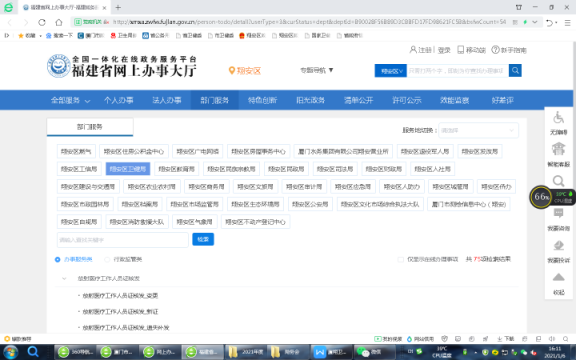The height and width of the screenshot is (360, 576).
Task: Open 我要咨询 chat bubble icon
Action: coord(558,213)
